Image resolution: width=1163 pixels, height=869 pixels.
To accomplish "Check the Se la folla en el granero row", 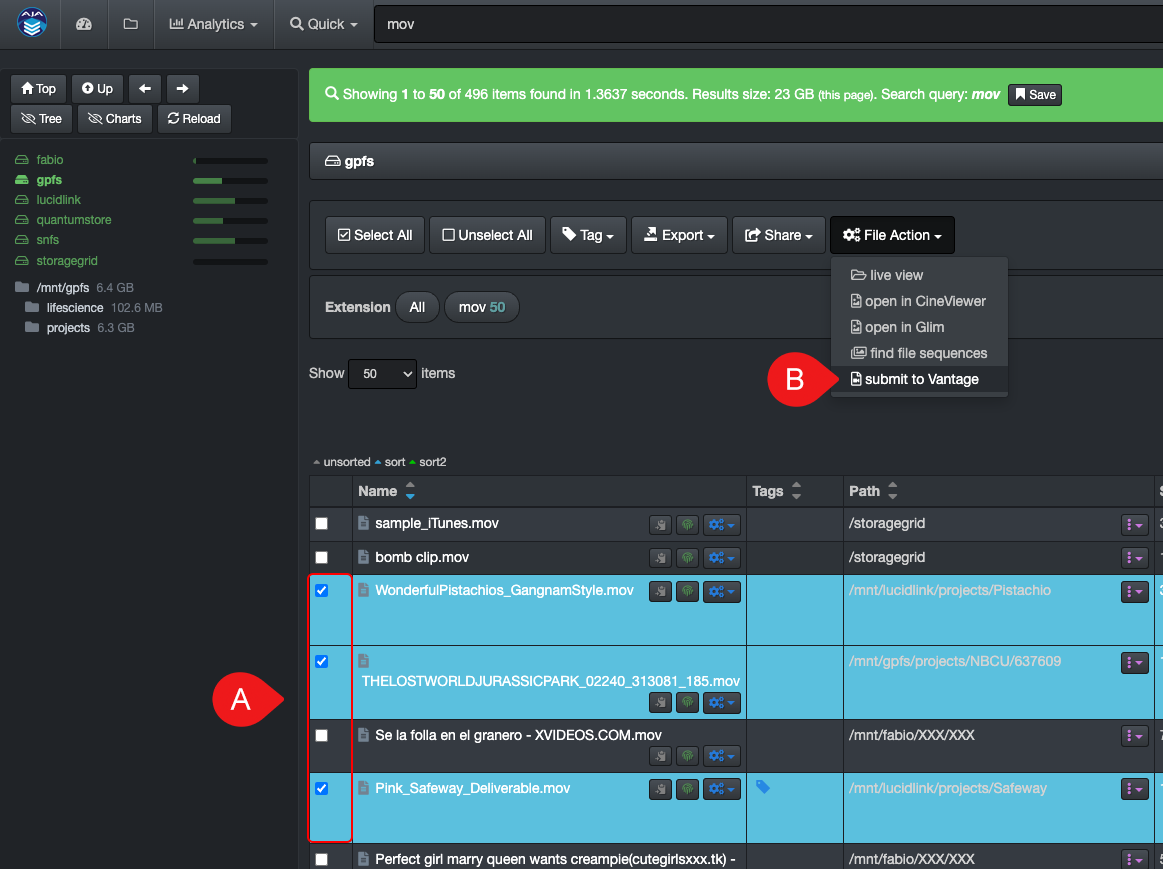I will [321, 735].
